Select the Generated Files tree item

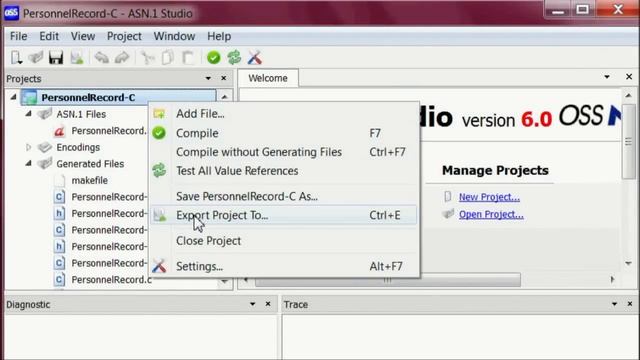(x=90, y=164)
